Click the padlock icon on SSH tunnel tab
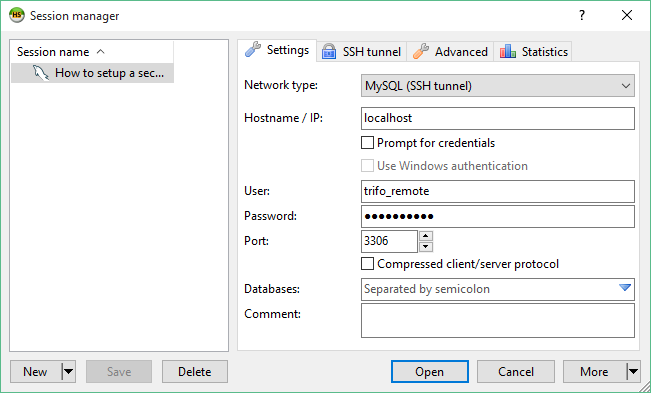This screenshot has width=651, height=393. (329, 52)
